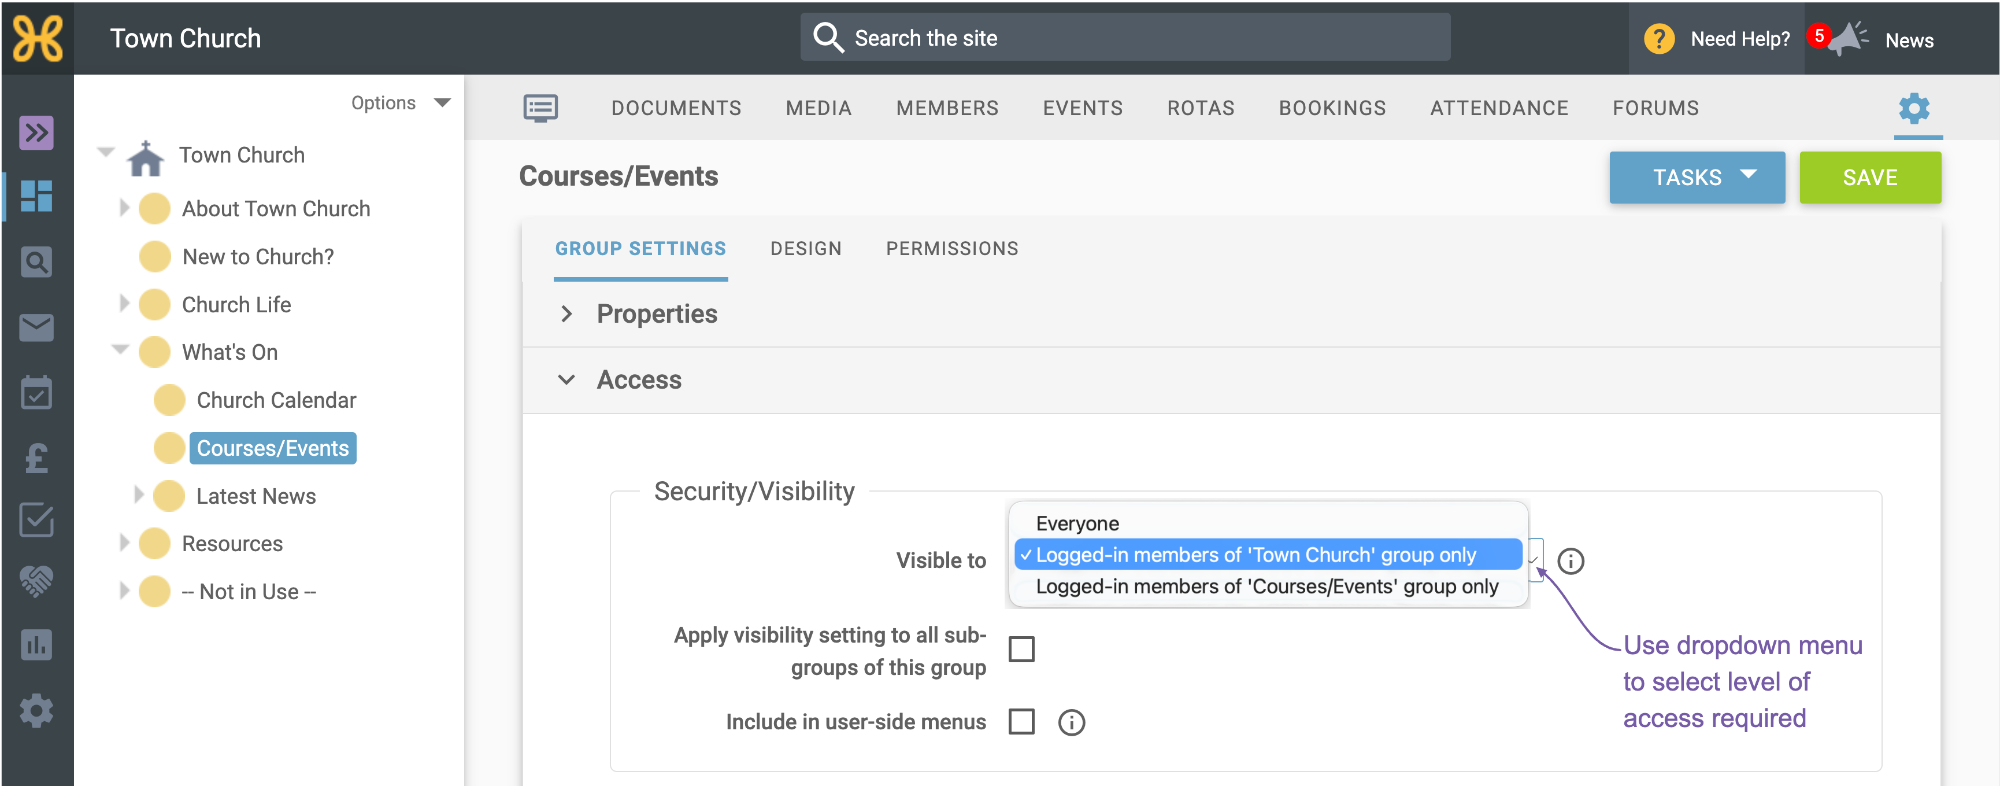Click the pound sign giving icon
2000x786 pixels.
point(37,458)
